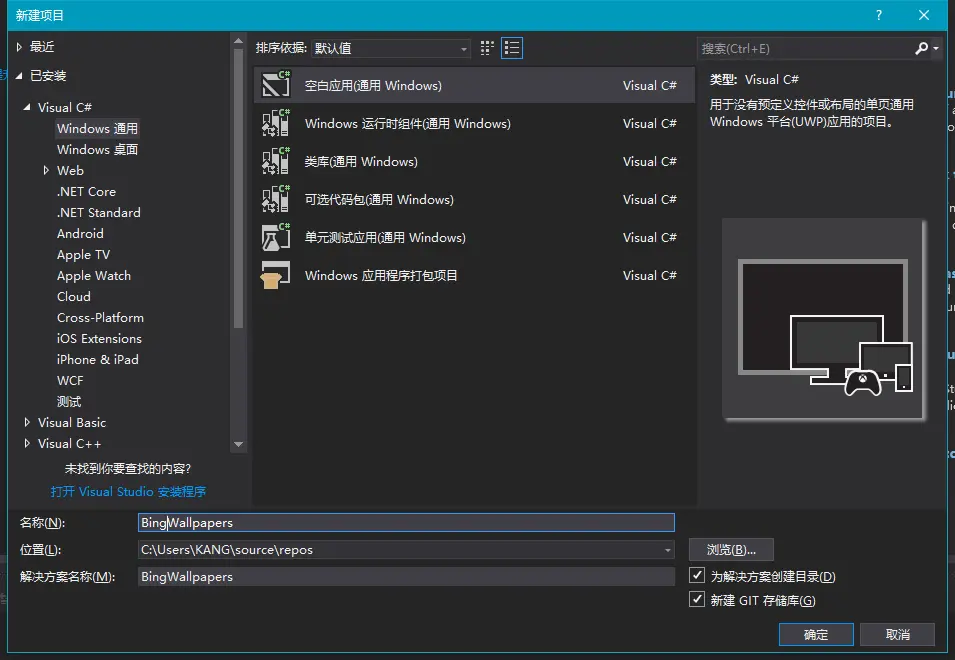Toggle 新建 GIT 存储库 checkbox

click(x=697, y=600)
